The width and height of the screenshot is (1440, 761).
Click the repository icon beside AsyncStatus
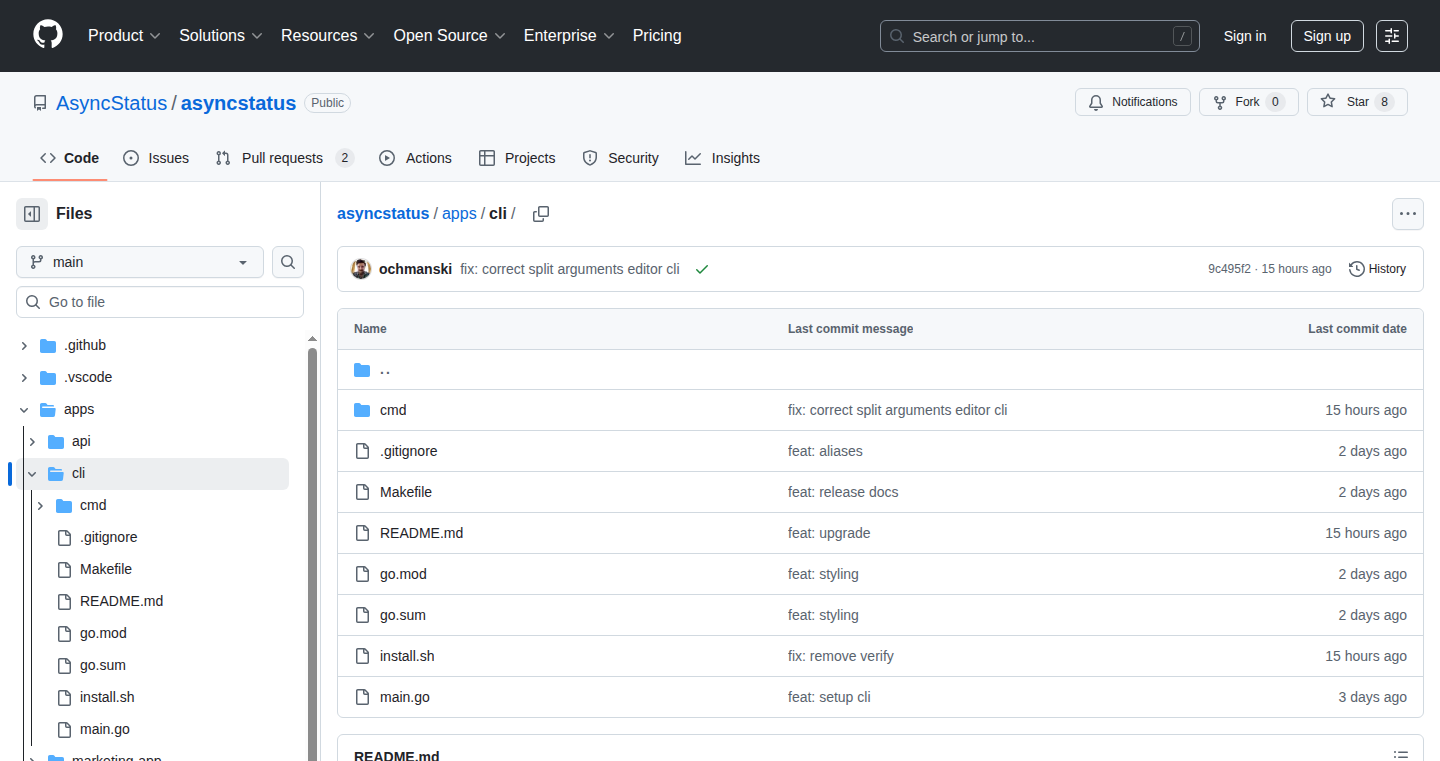point(40,103)
